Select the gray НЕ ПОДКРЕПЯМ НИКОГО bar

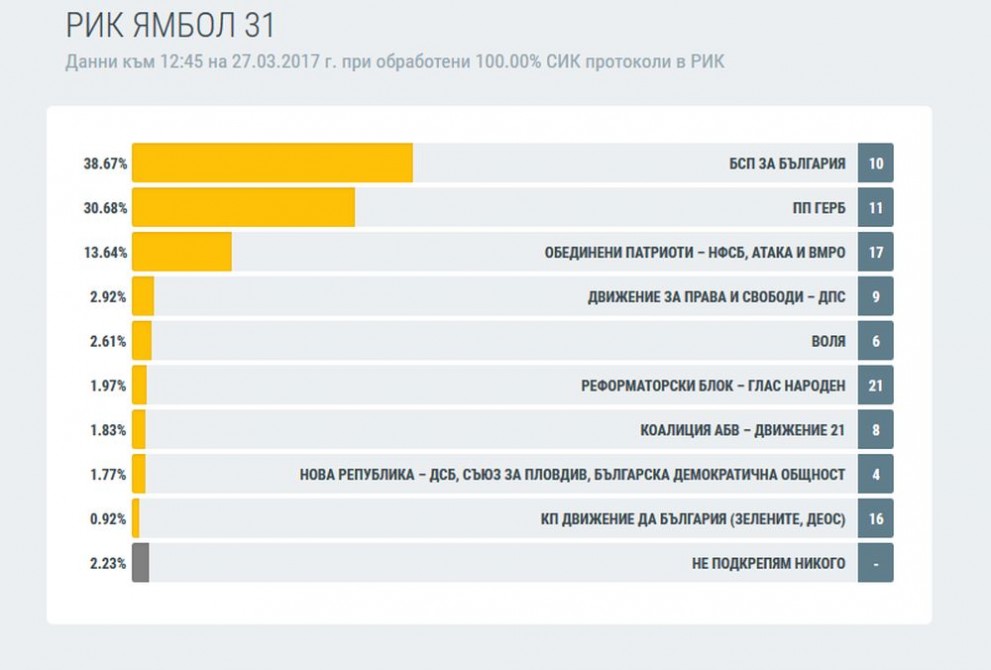point(140,563)
